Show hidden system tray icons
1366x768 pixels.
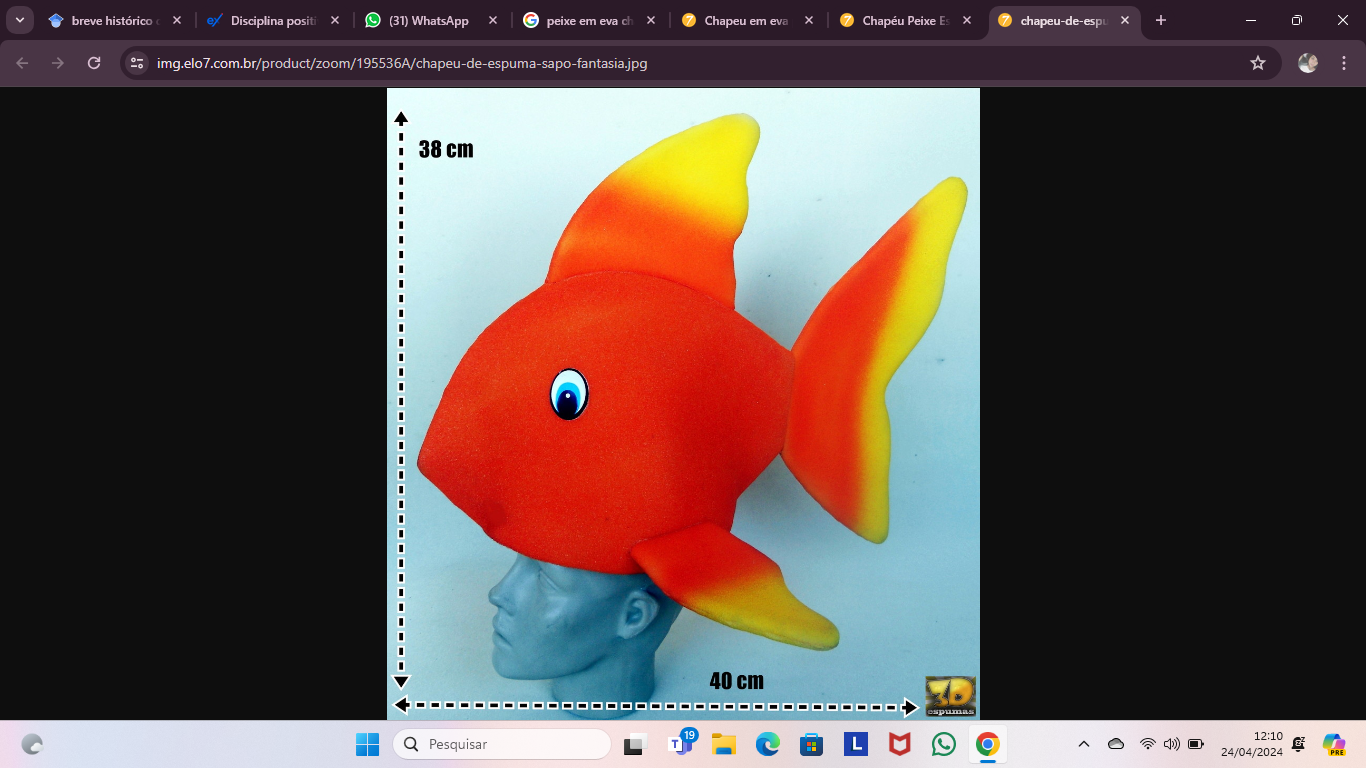pos(1083,744)
